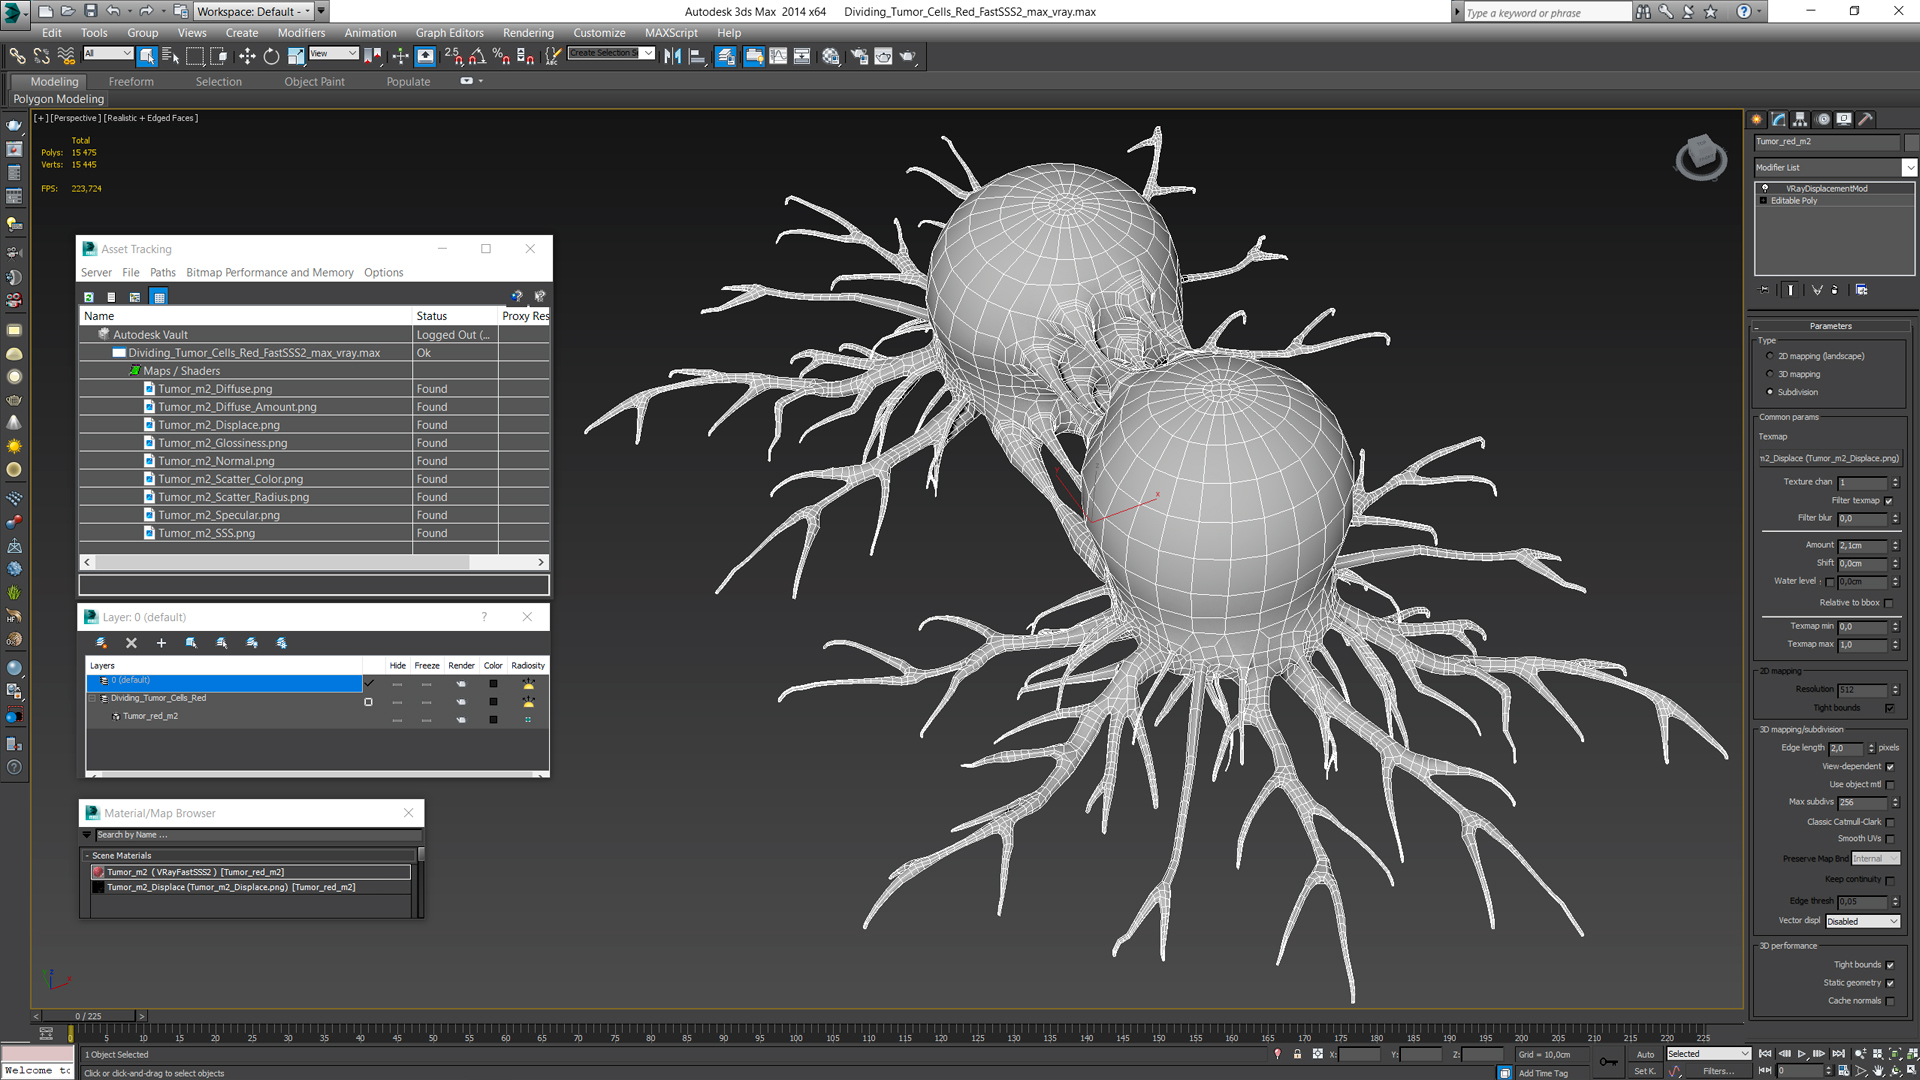
Task: Select the Select and Move tool
Action: 245,55
